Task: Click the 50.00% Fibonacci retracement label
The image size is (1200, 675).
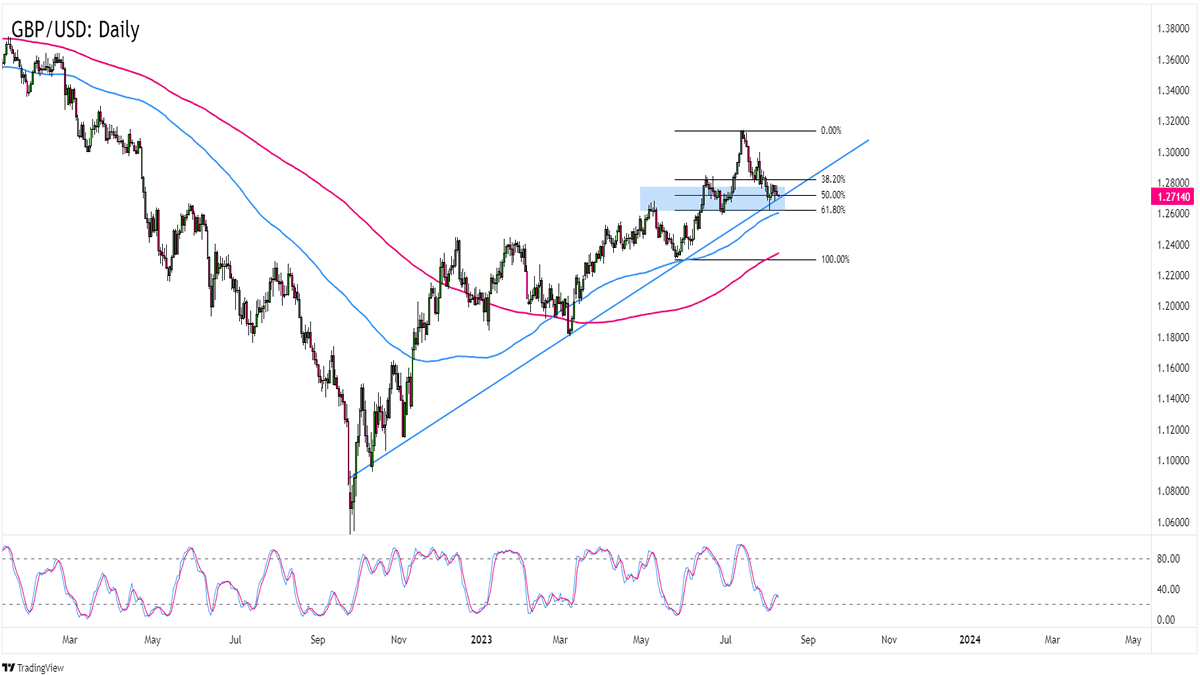Action: coord(832,195)
